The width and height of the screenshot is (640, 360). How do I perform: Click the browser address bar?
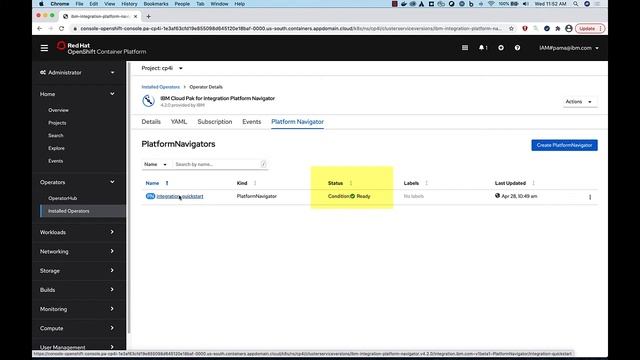coord(291,29)
